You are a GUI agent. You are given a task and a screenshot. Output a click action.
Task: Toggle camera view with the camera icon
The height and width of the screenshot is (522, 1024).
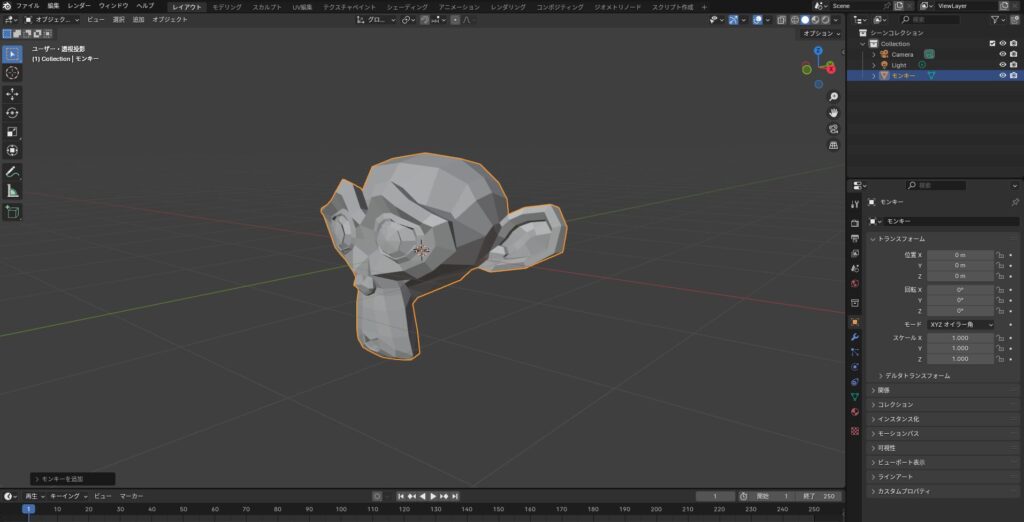click(x=833, y=129)
